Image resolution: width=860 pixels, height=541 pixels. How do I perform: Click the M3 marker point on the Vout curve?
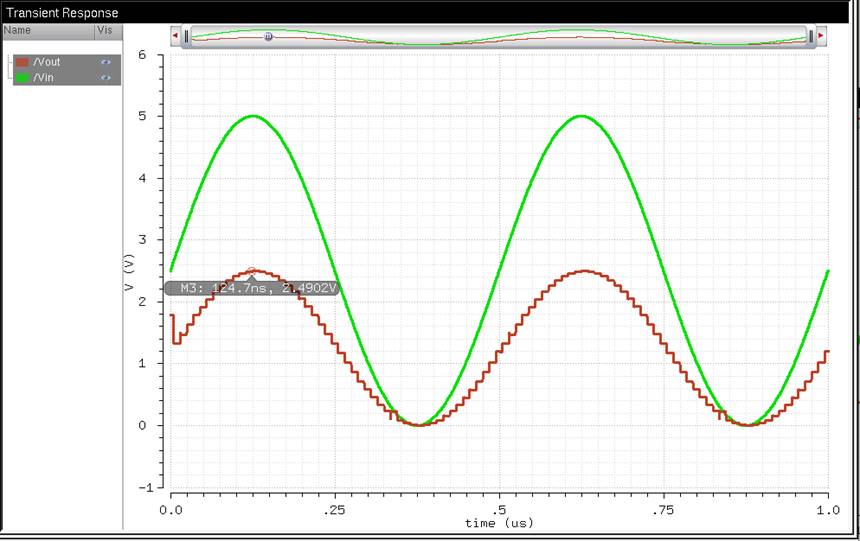[x=252, y=270]
